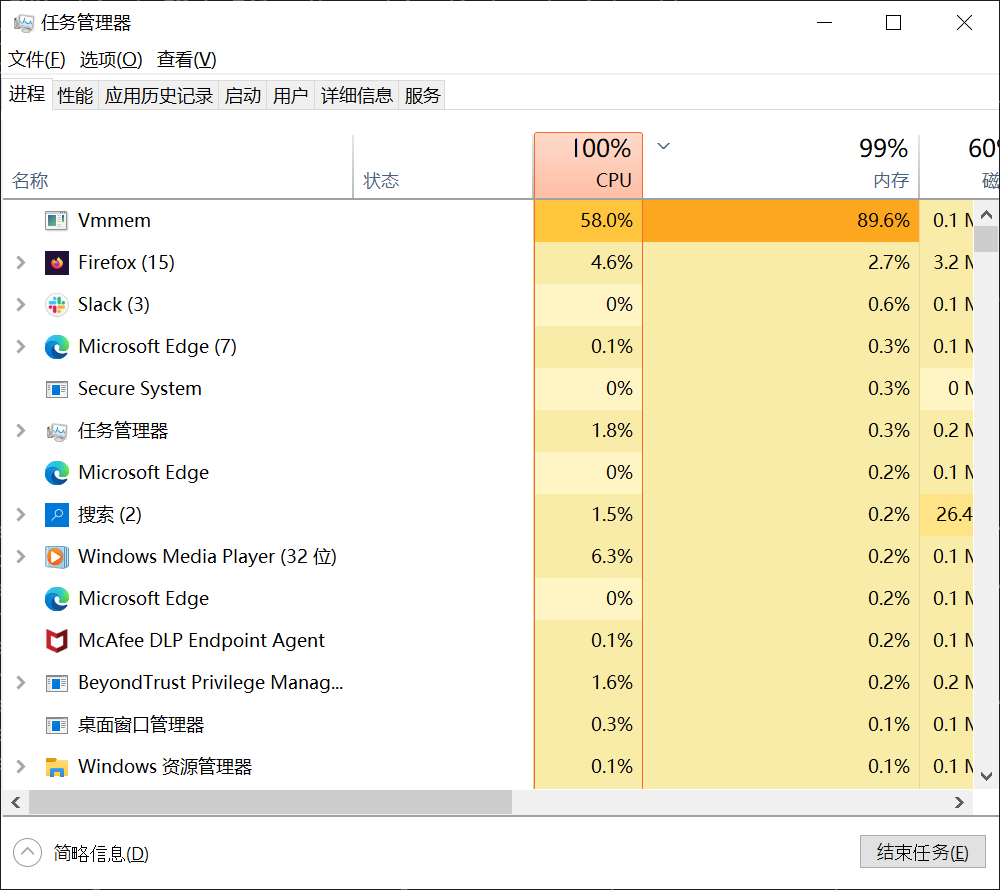Expand the 搜索 (2) process group
The width and height of the screenshot is (1000, 890).
click(20, 514)
